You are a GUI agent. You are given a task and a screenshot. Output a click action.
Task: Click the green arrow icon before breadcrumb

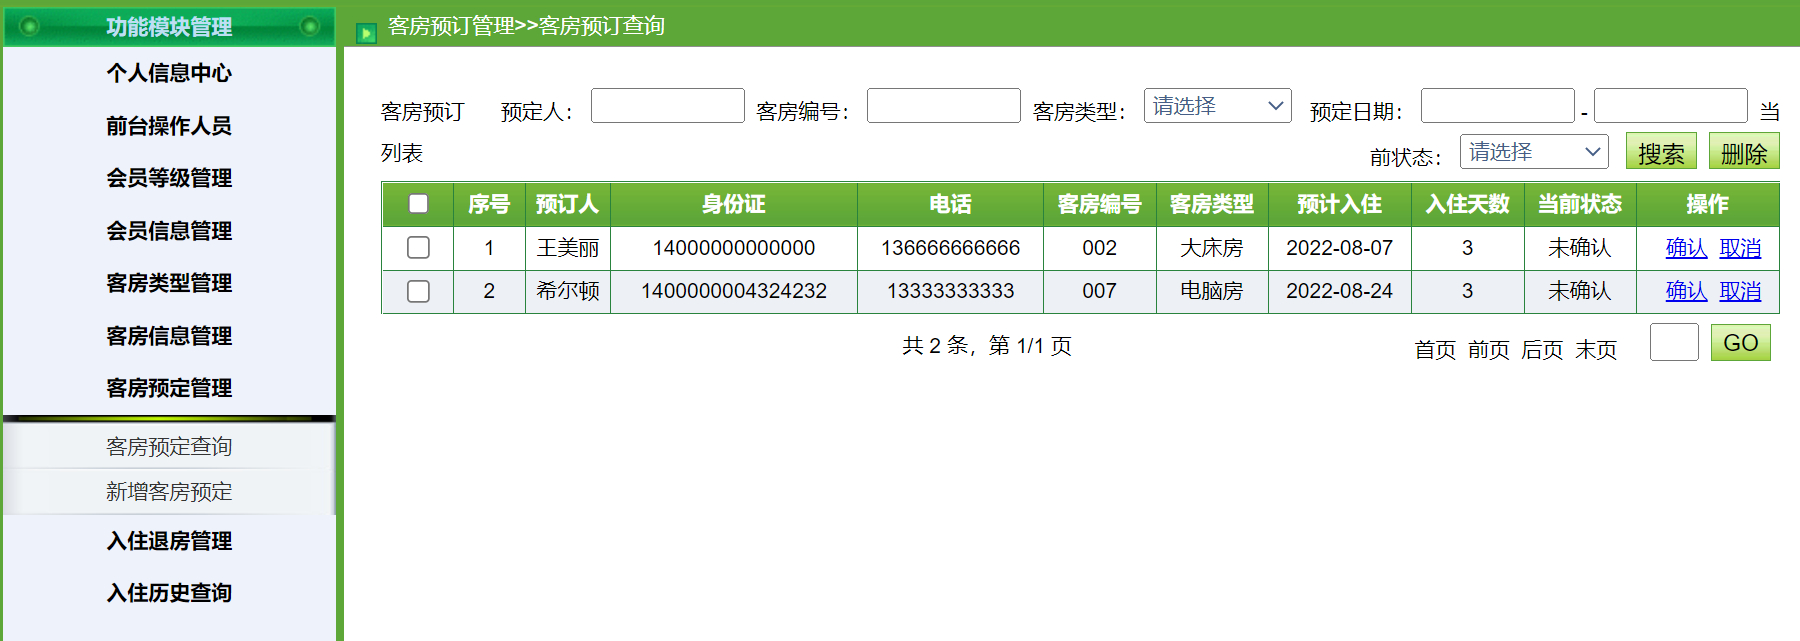click(366, 33)
